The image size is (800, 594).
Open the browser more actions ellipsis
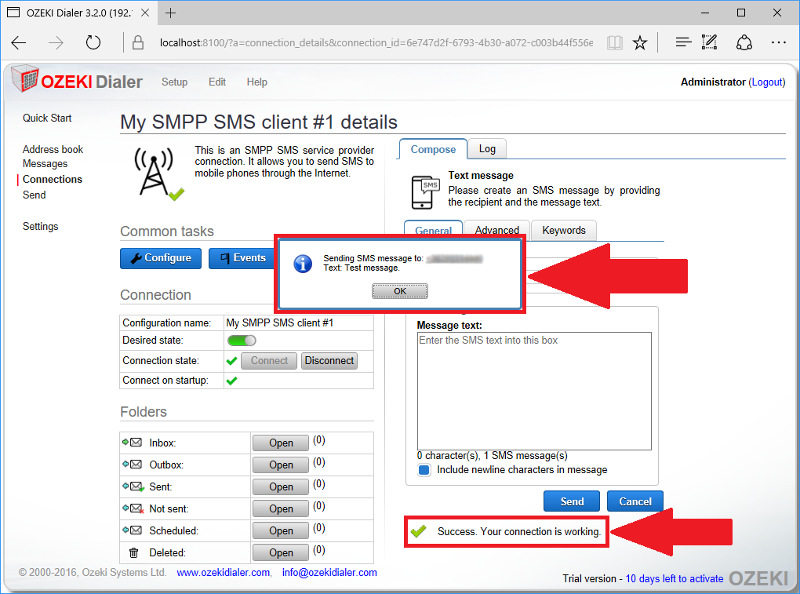[x=778, y=43]
